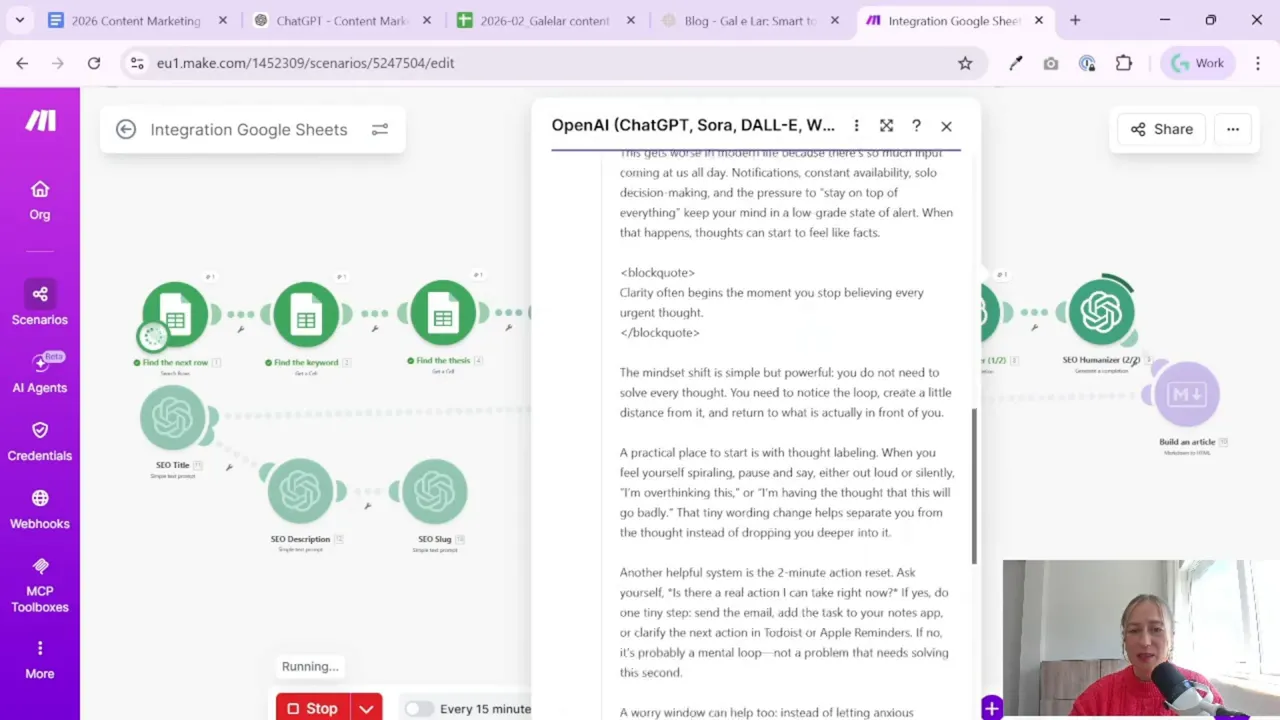Click the purple plus button at bottom
Screen dimensions: 1280x720
(x=991, y=709)
